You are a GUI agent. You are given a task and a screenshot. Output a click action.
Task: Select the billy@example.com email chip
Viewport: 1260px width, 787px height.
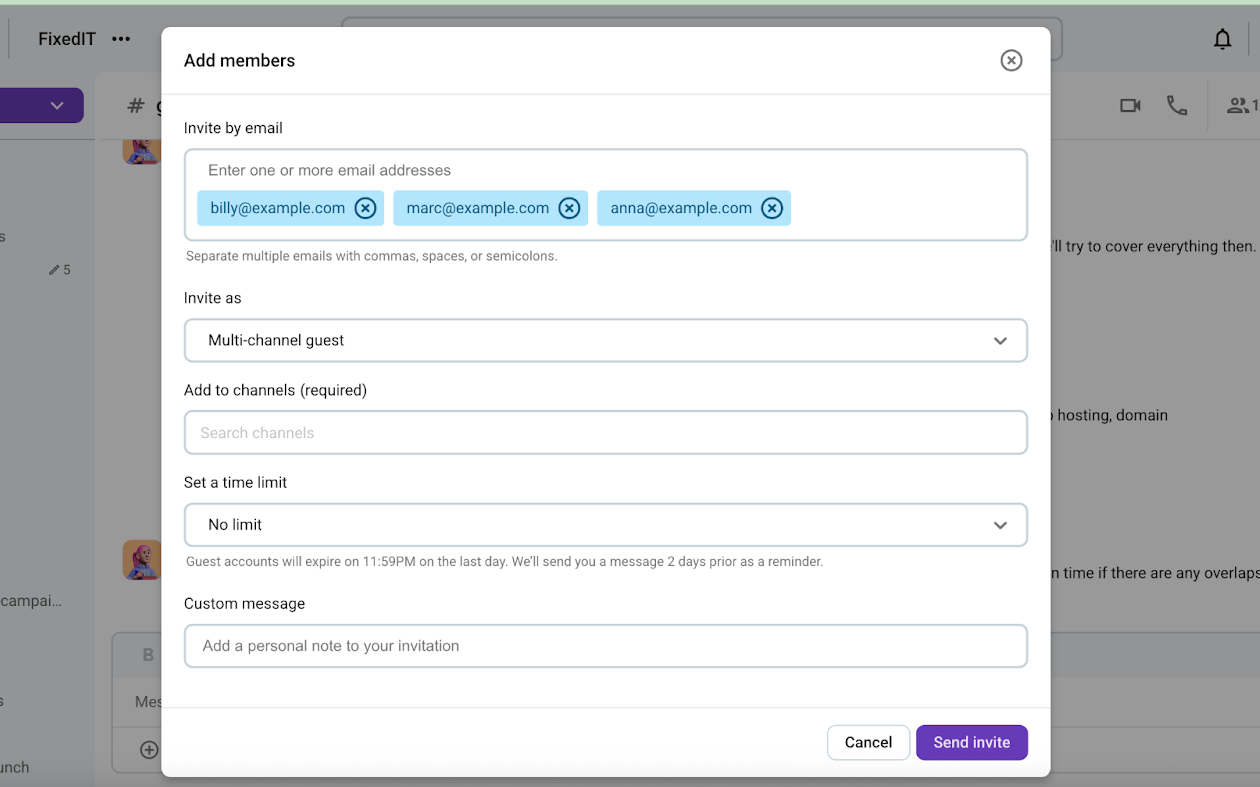tap(277, 208)
